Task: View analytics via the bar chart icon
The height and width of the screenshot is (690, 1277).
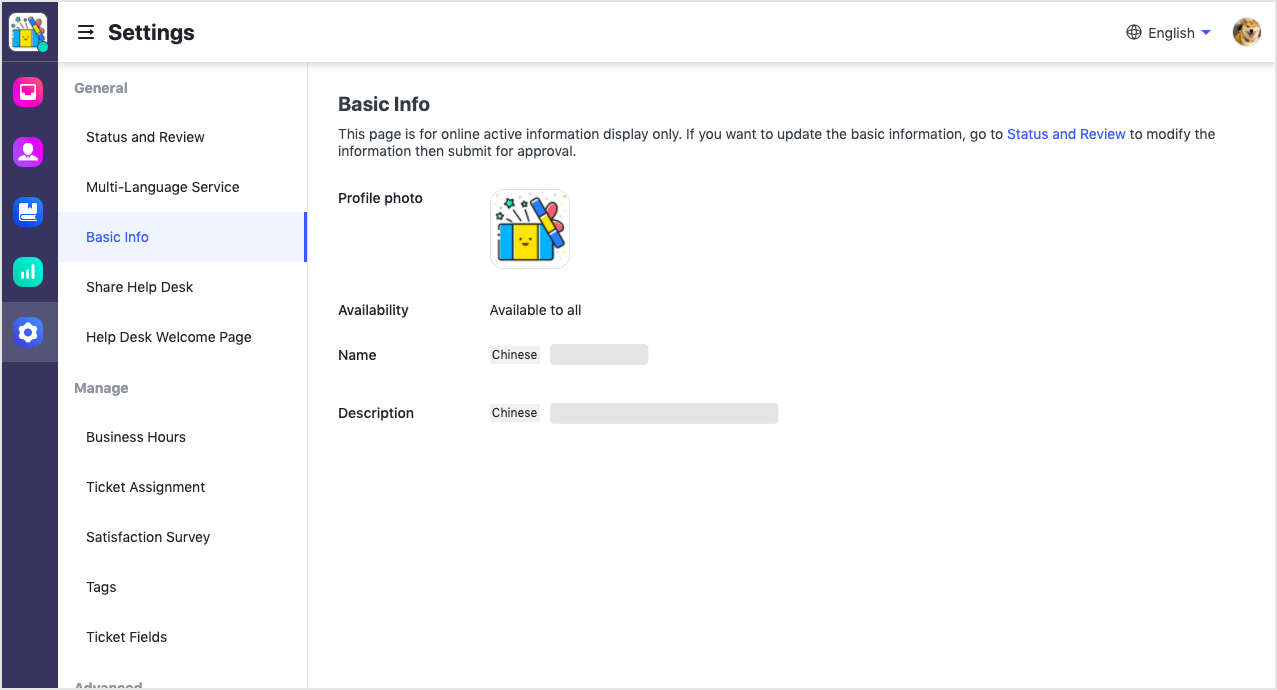Action: click(28, 272)
